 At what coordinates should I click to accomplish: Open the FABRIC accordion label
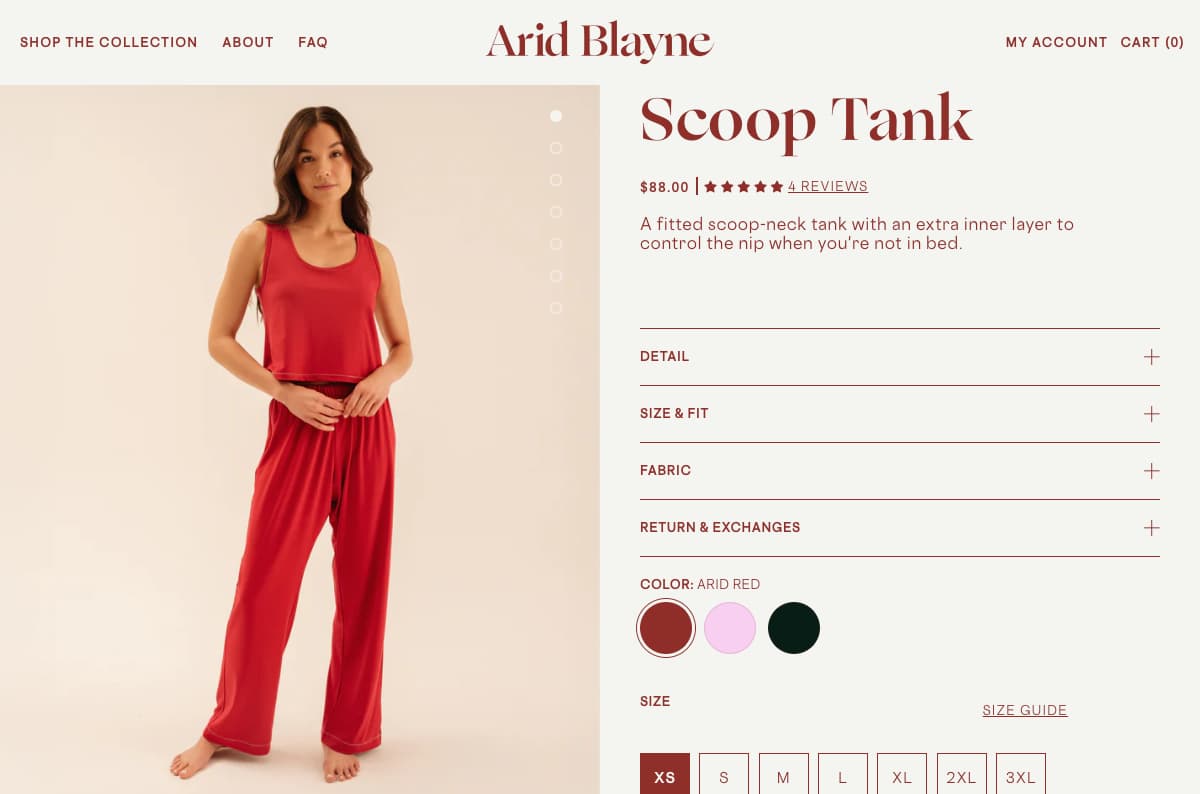pyautogui.click(x=665, y=471)
